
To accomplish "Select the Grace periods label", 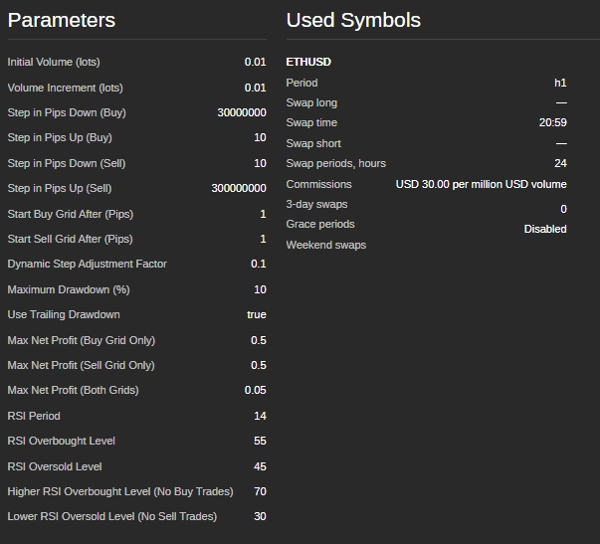I will [x=320, y=224].
